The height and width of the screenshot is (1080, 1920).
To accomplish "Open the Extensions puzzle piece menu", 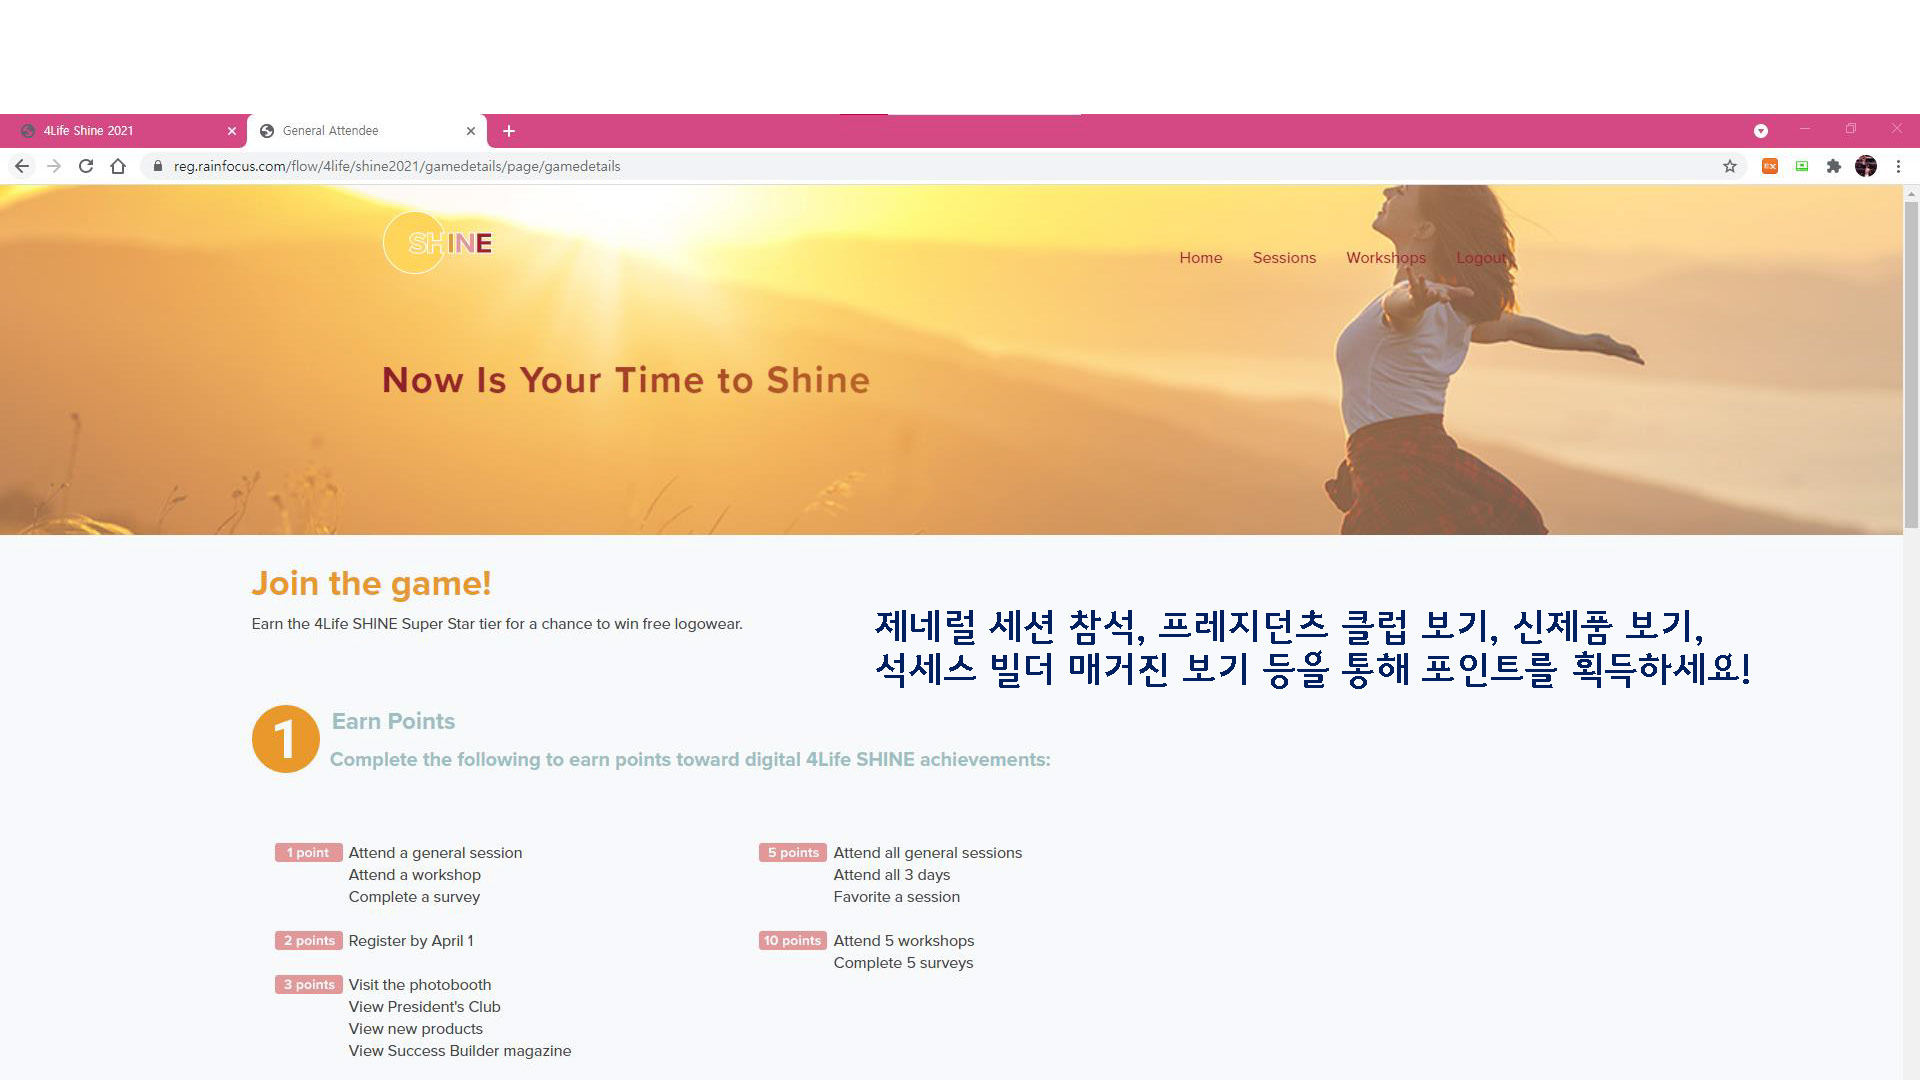I will 1834,166.
